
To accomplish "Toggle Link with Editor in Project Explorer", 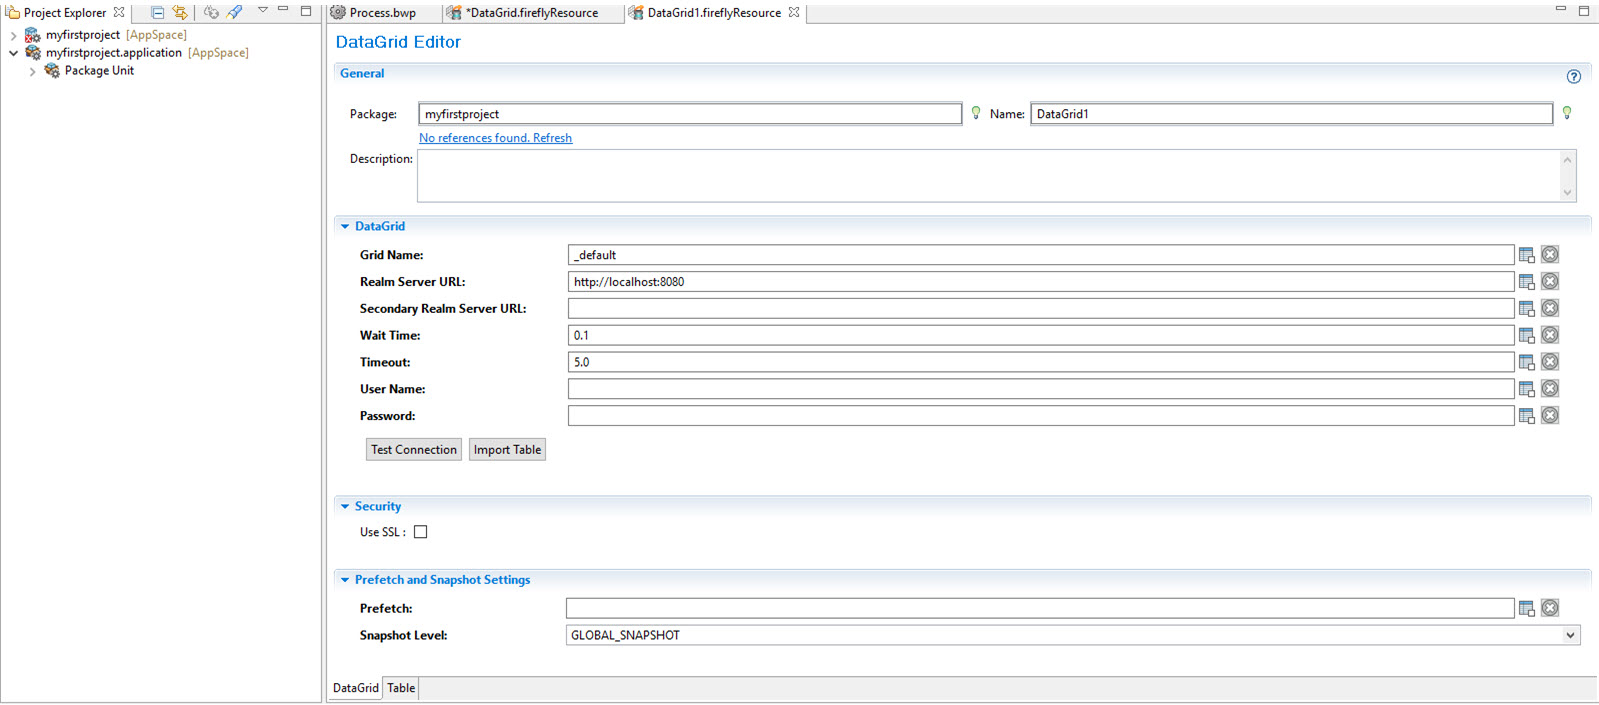I will pos(180,12).
